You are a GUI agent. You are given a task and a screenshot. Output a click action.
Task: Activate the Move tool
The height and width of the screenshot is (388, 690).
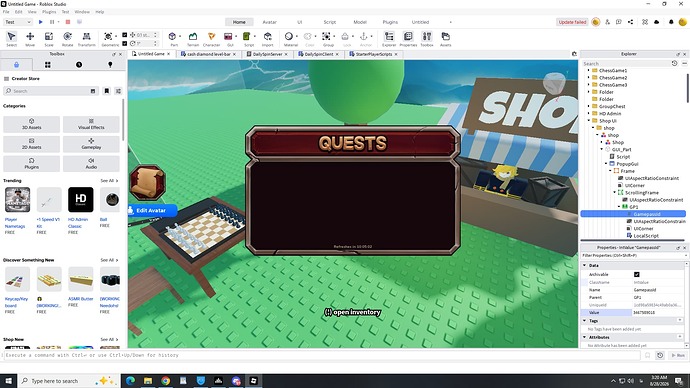30,39
